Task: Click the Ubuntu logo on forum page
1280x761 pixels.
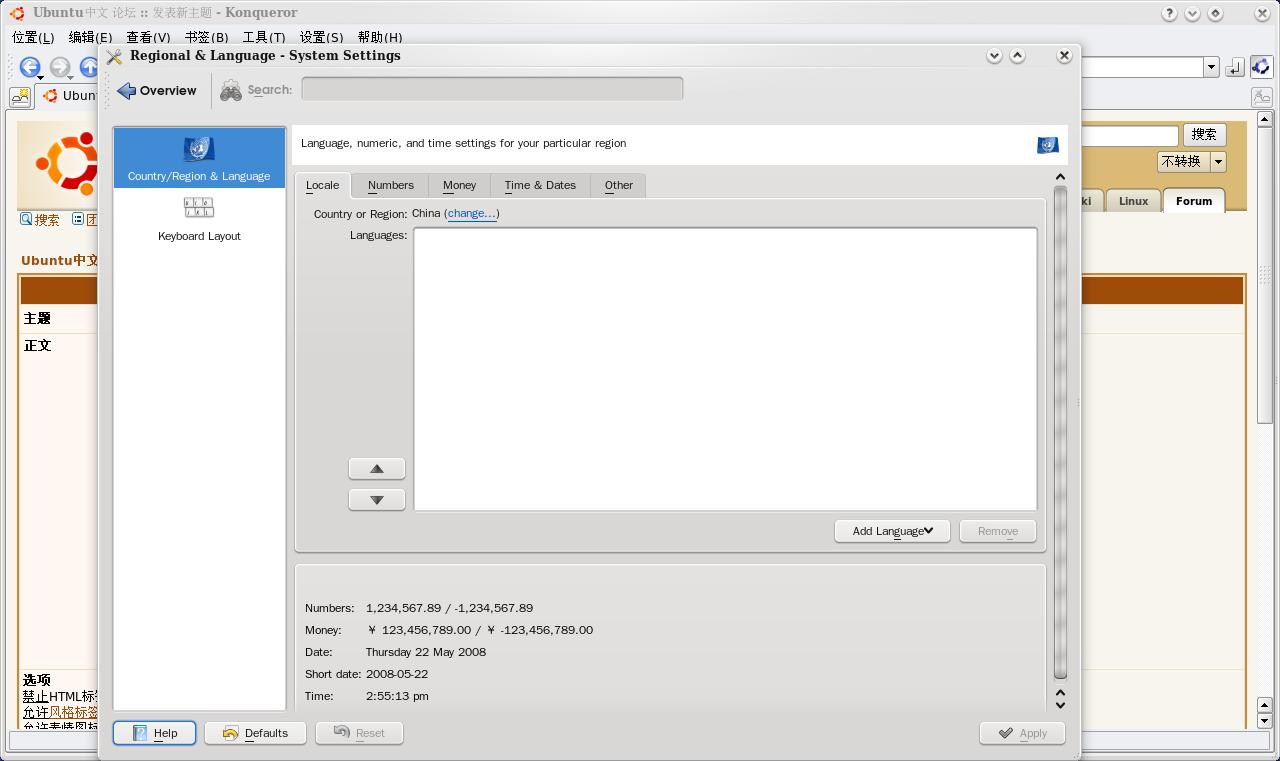Action: coord(66,162)
